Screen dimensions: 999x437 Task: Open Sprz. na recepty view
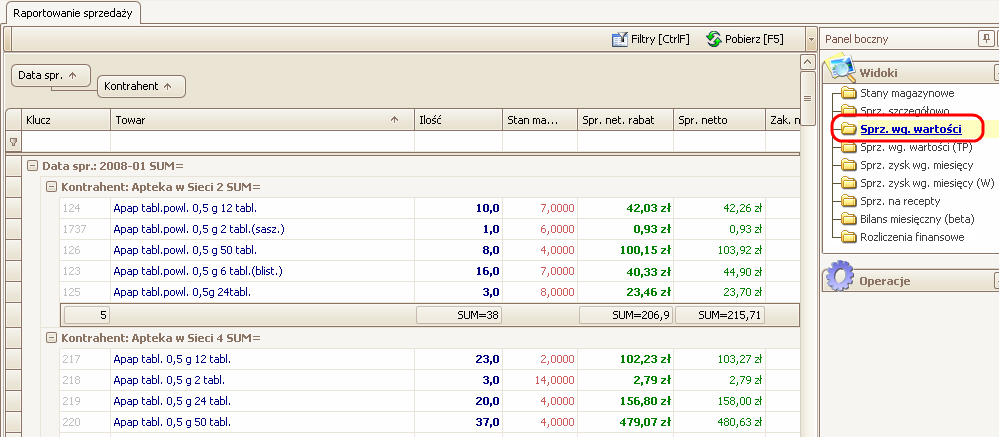point(901,201)
